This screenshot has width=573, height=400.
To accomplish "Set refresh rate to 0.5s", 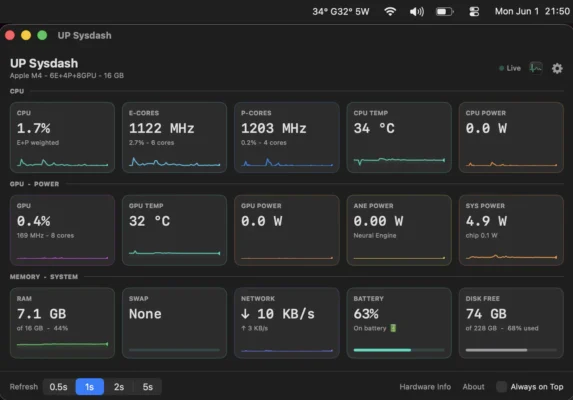I will coord(58,387).
